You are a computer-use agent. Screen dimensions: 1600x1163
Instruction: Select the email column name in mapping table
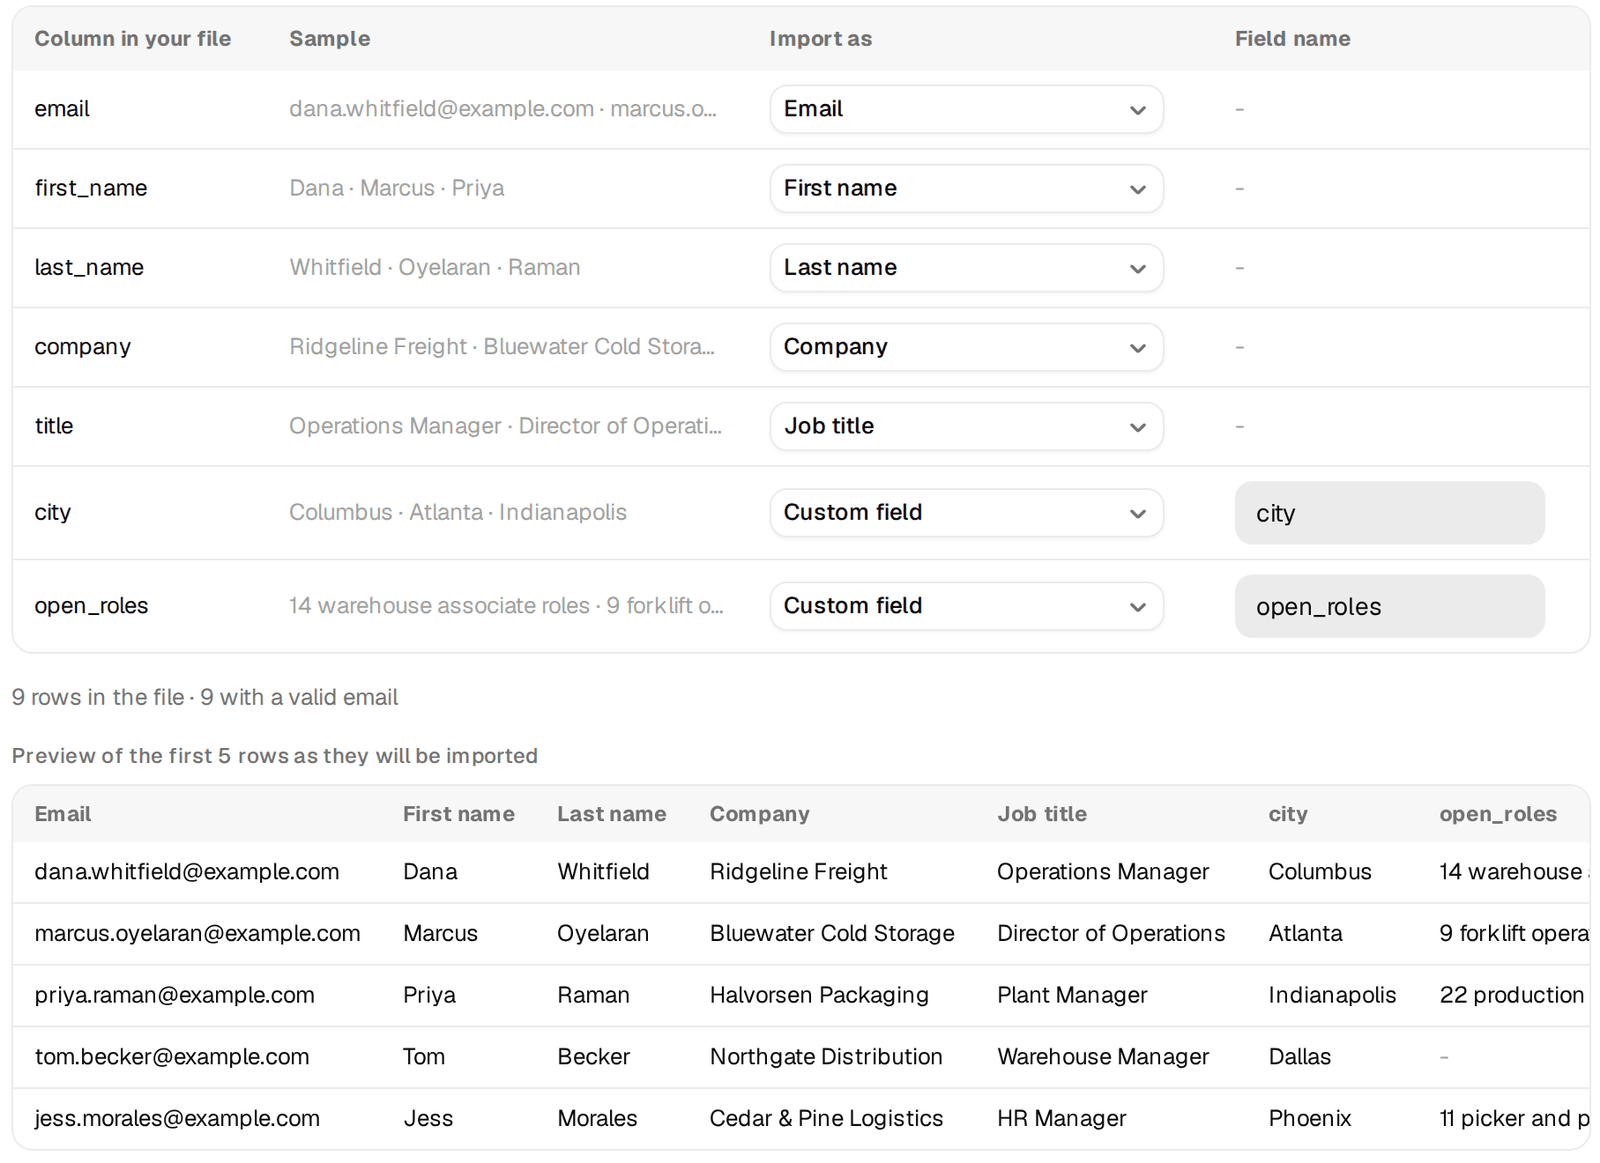62,109
